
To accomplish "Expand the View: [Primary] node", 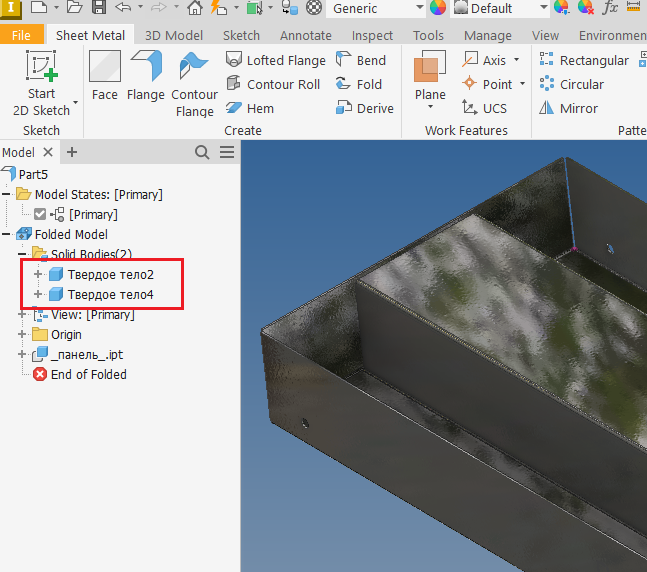I will 22,314.
